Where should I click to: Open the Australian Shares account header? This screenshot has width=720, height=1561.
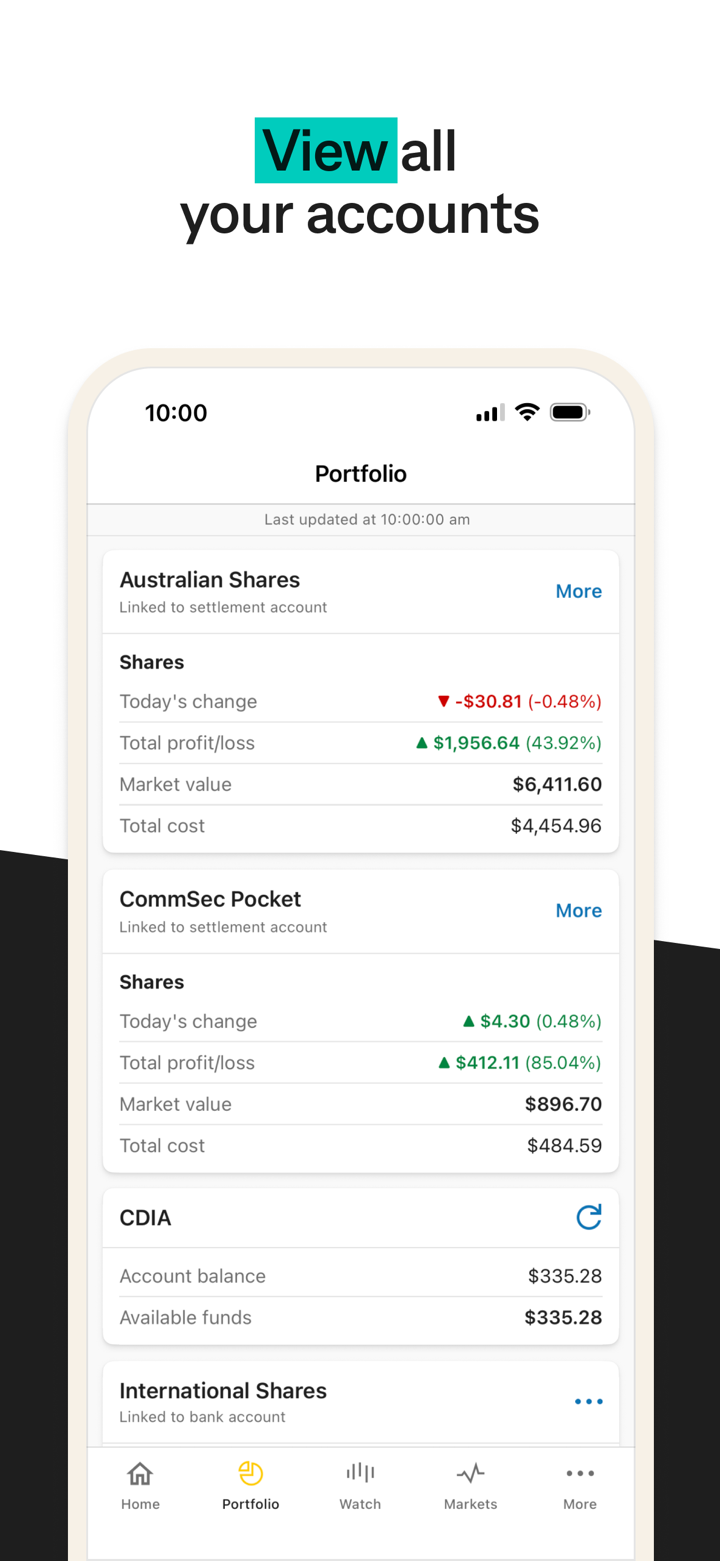[x=210, y=581]
